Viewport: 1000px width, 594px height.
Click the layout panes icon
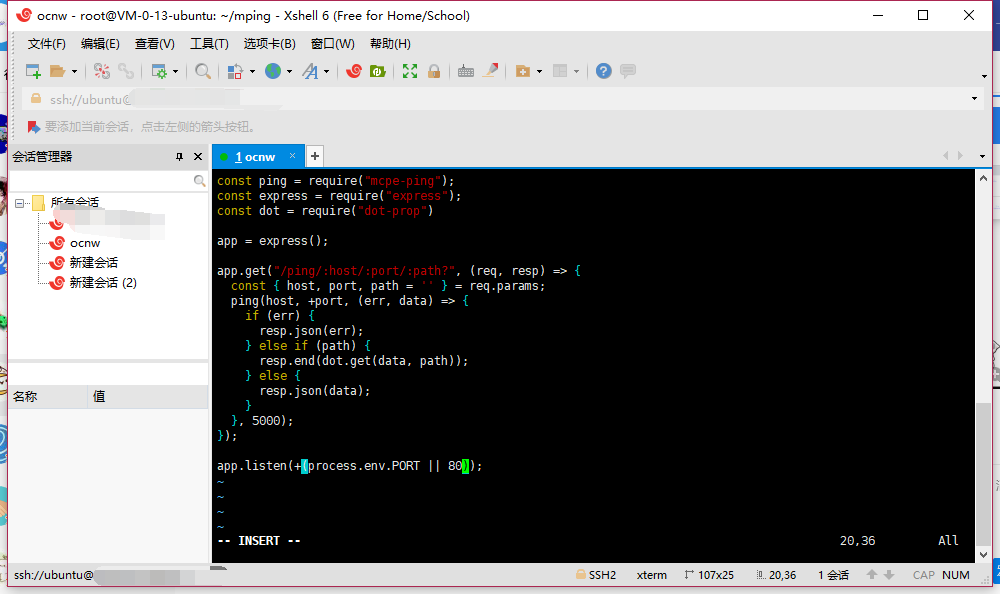tap(560, 71)
